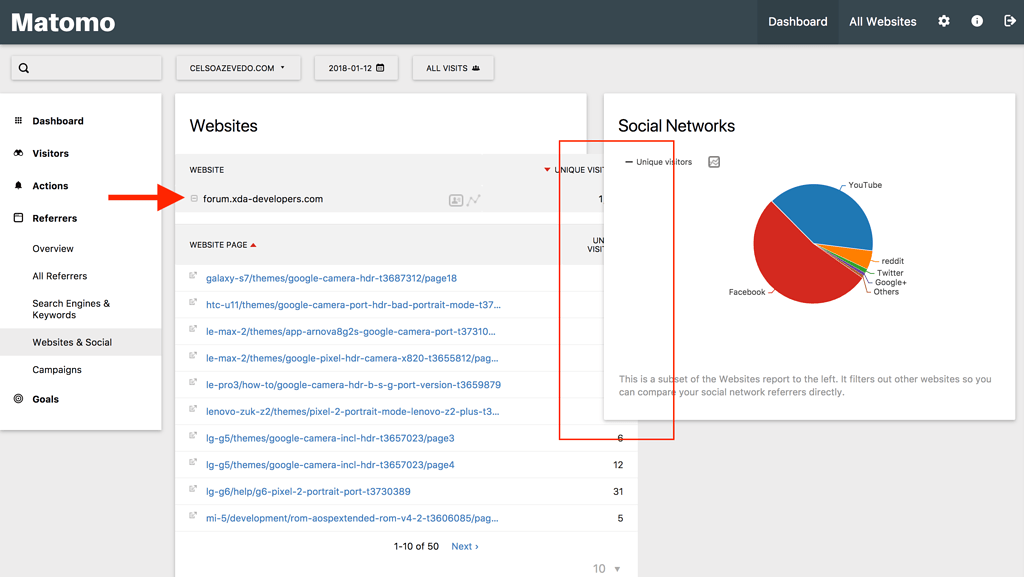Open external link icon beside le-pro3 page
Viewport: 1024px width, 577px height.
click(193, 382)
